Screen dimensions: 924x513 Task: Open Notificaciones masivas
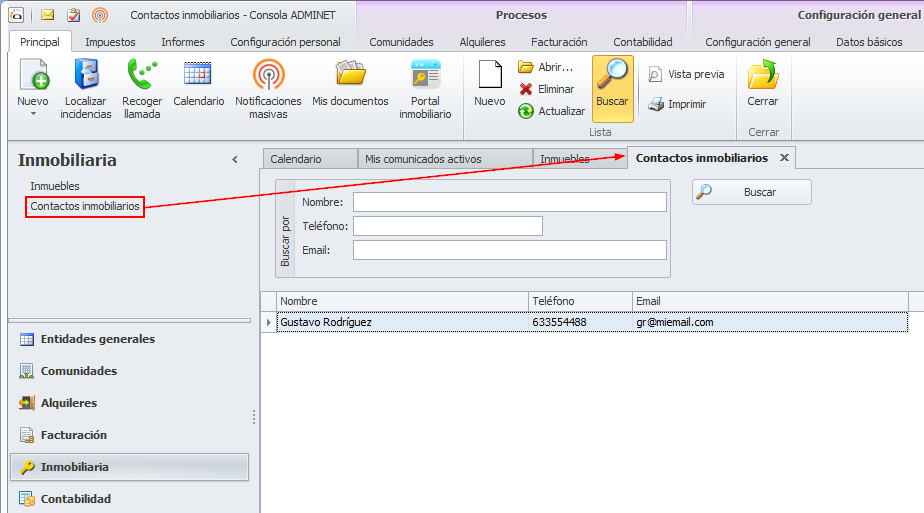[x=268, y=90]
